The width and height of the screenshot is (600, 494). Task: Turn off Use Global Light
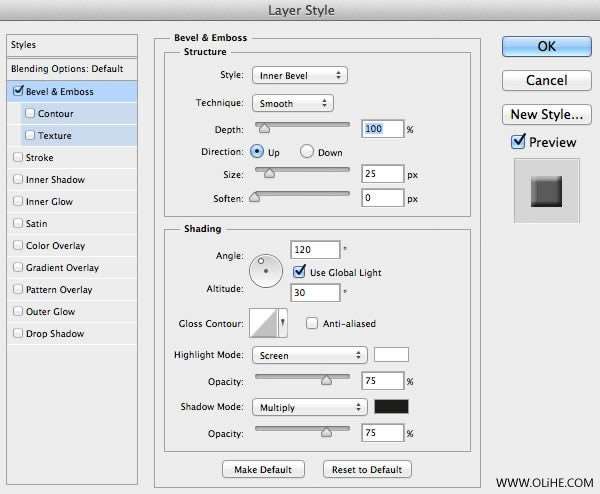point(300,272)
